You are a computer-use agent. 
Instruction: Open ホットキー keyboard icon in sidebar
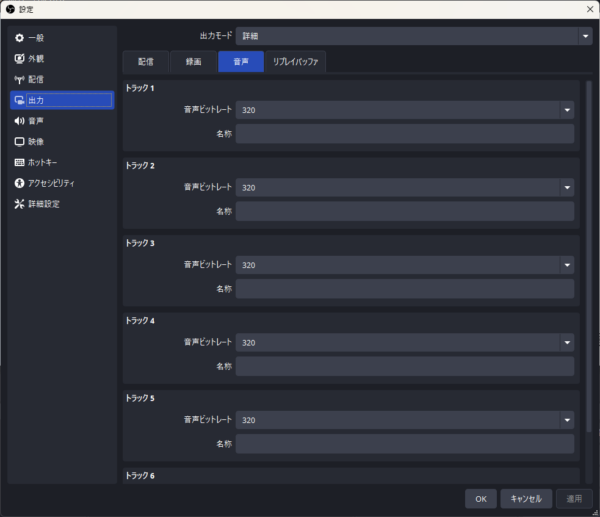pyautogui.click(x=19, y=163)
